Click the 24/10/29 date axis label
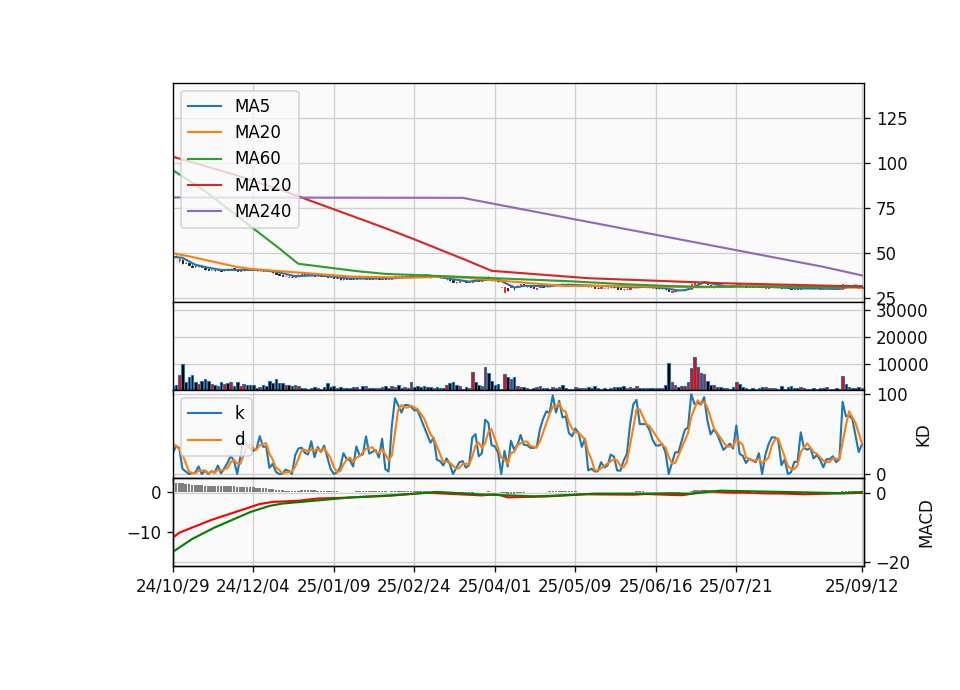This screenshot has width=960, height=690. 173,586
